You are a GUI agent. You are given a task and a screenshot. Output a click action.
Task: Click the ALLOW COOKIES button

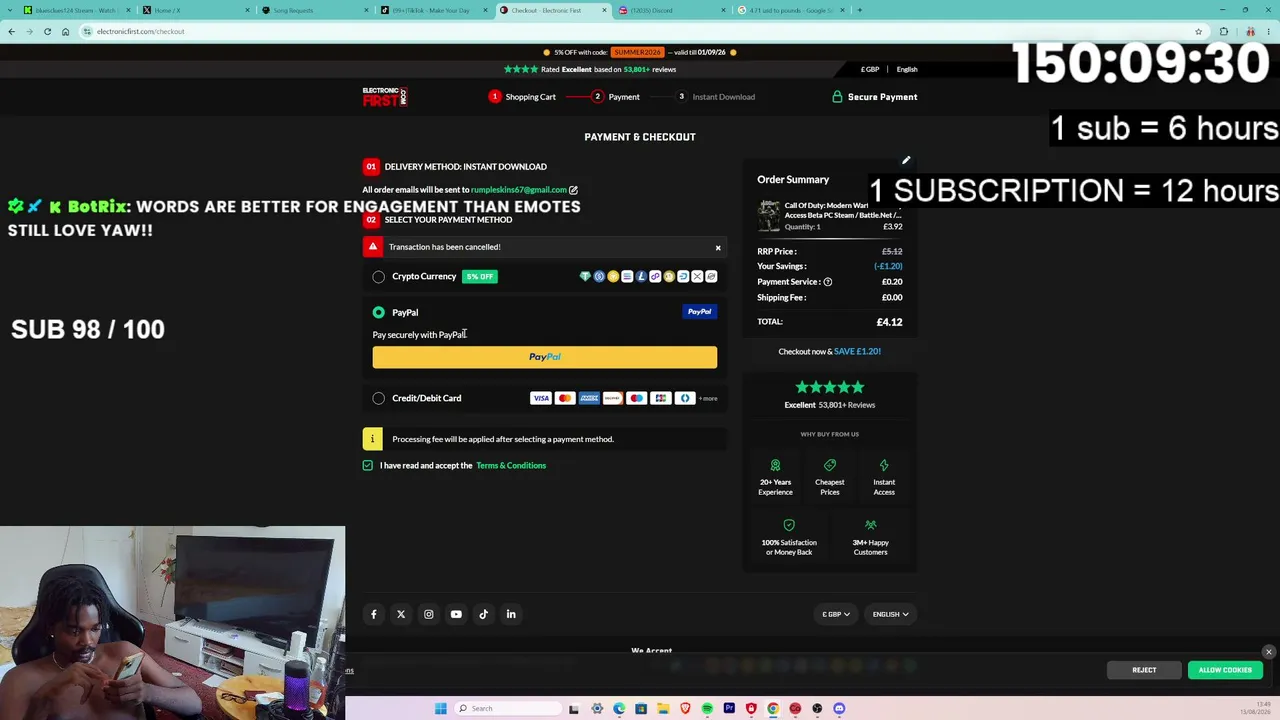(x=1225, y=670)
